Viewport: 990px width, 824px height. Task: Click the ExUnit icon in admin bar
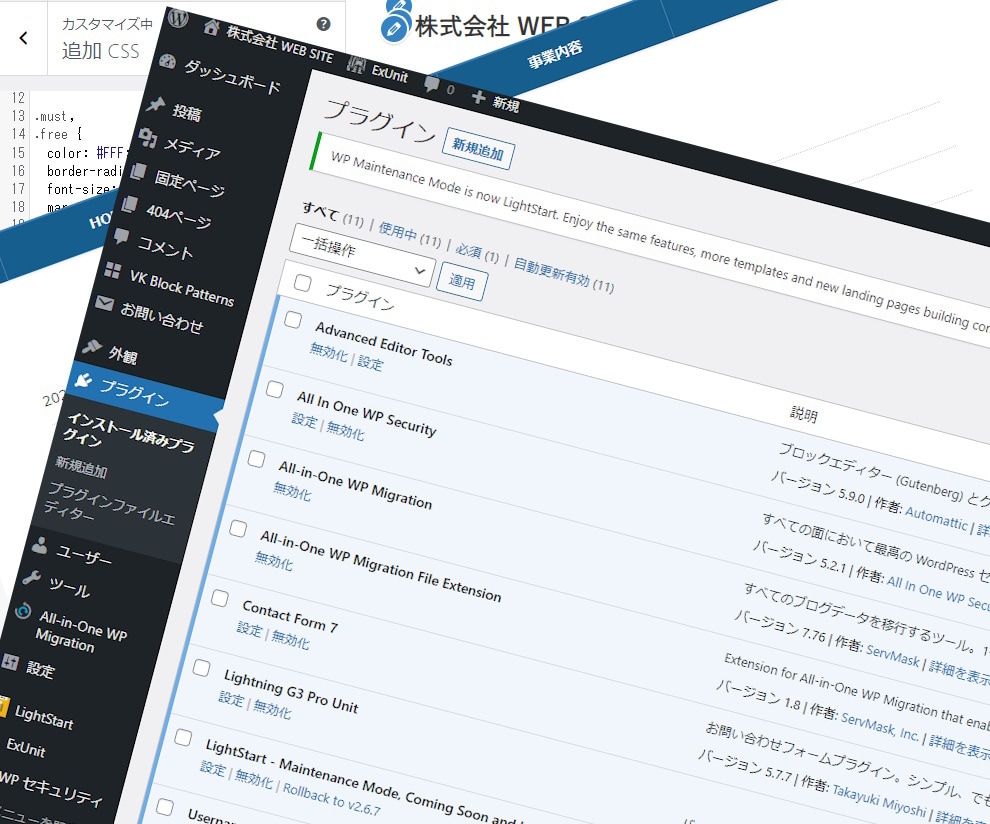tap(357, 64)
